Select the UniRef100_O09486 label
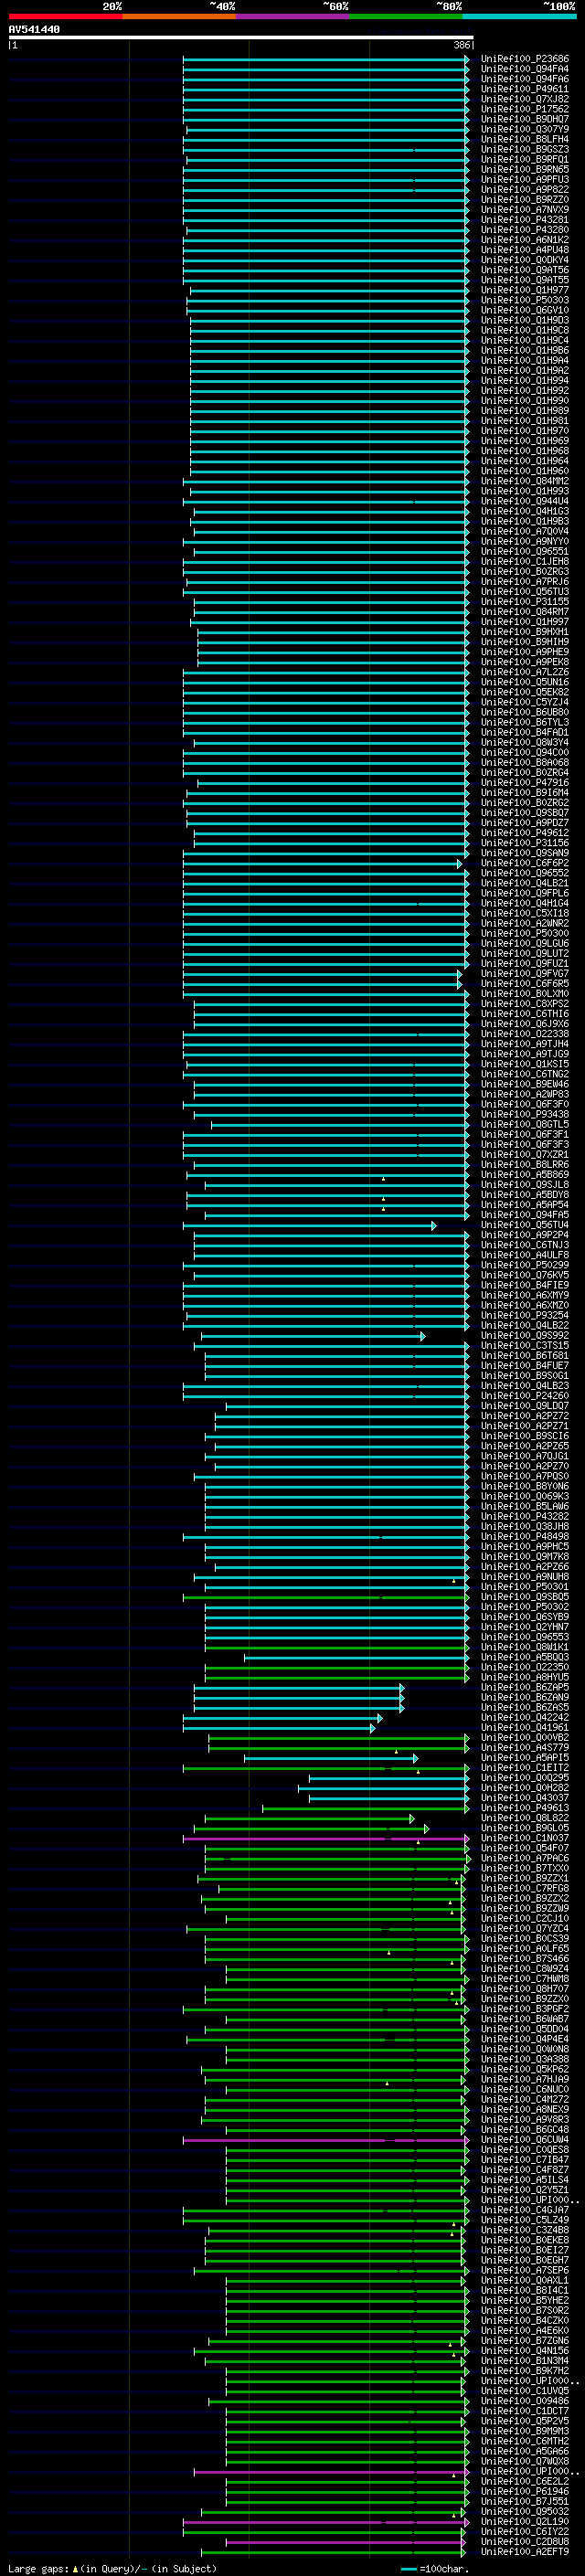 (x=525, y=2402)
